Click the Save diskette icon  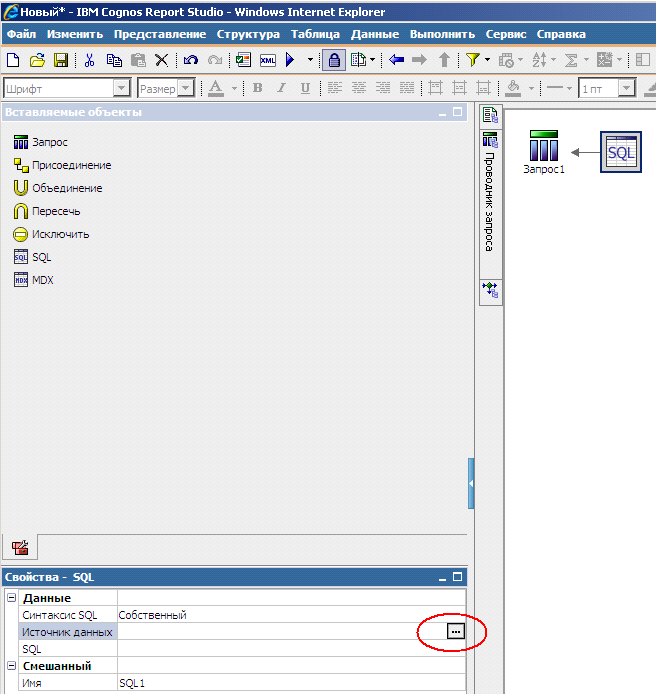coord(61,60)
